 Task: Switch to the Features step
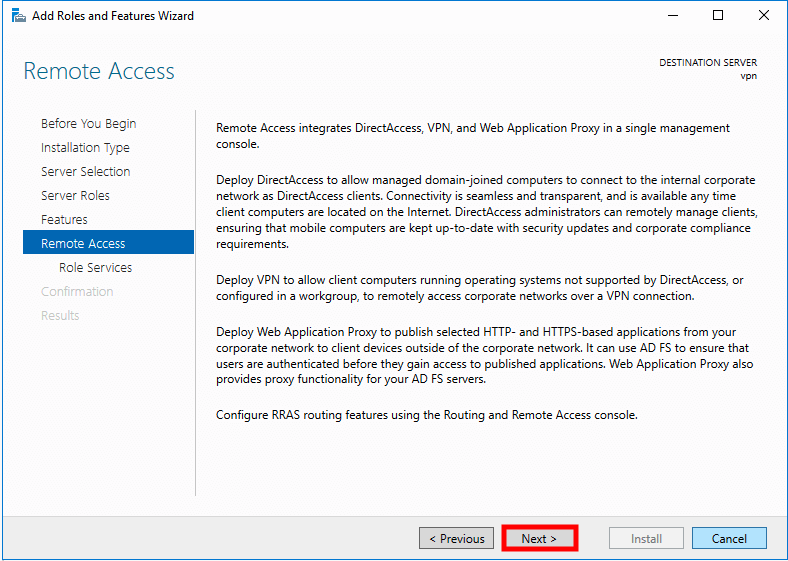64,220
